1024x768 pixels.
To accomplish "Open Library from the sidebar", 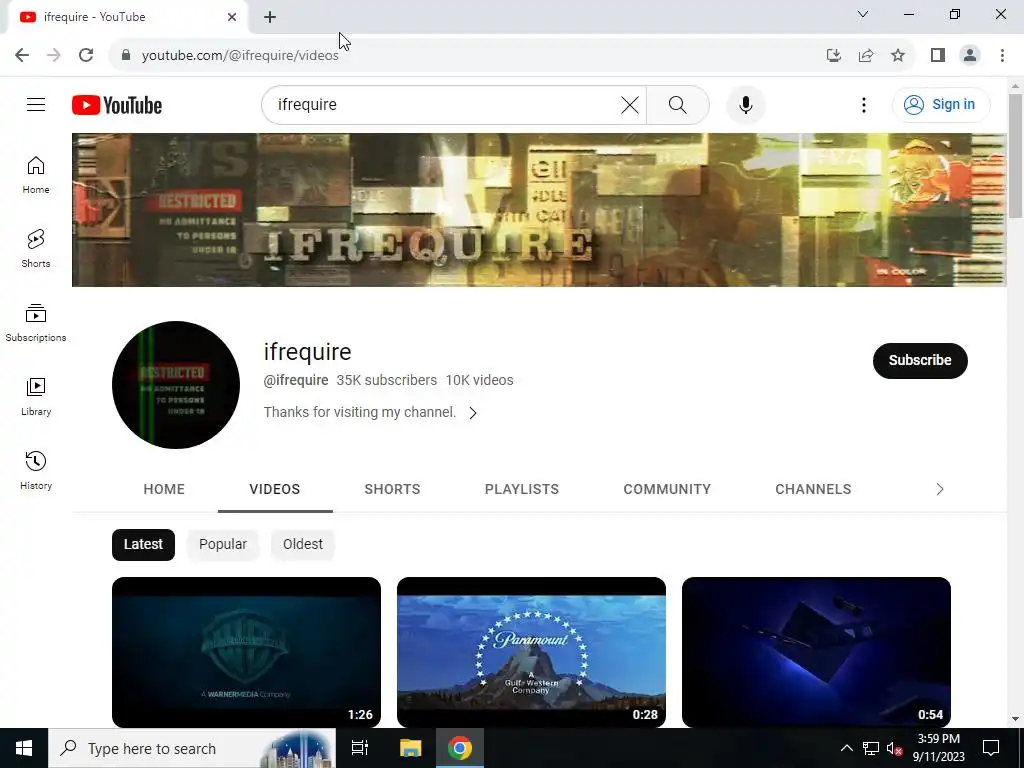I will point(36,396).
